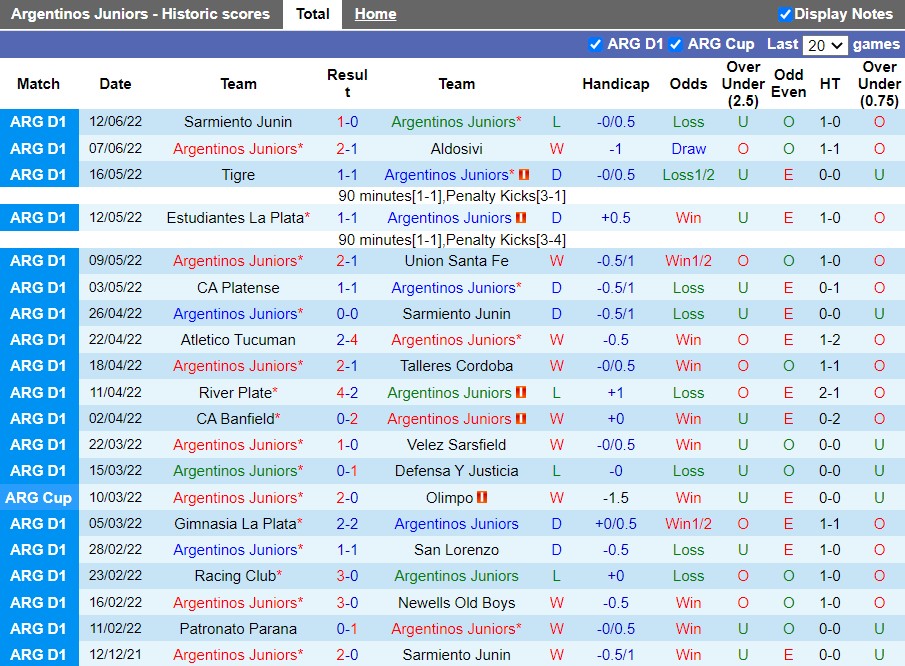Open Talleres Cordoba team link

tap(456, 366)
